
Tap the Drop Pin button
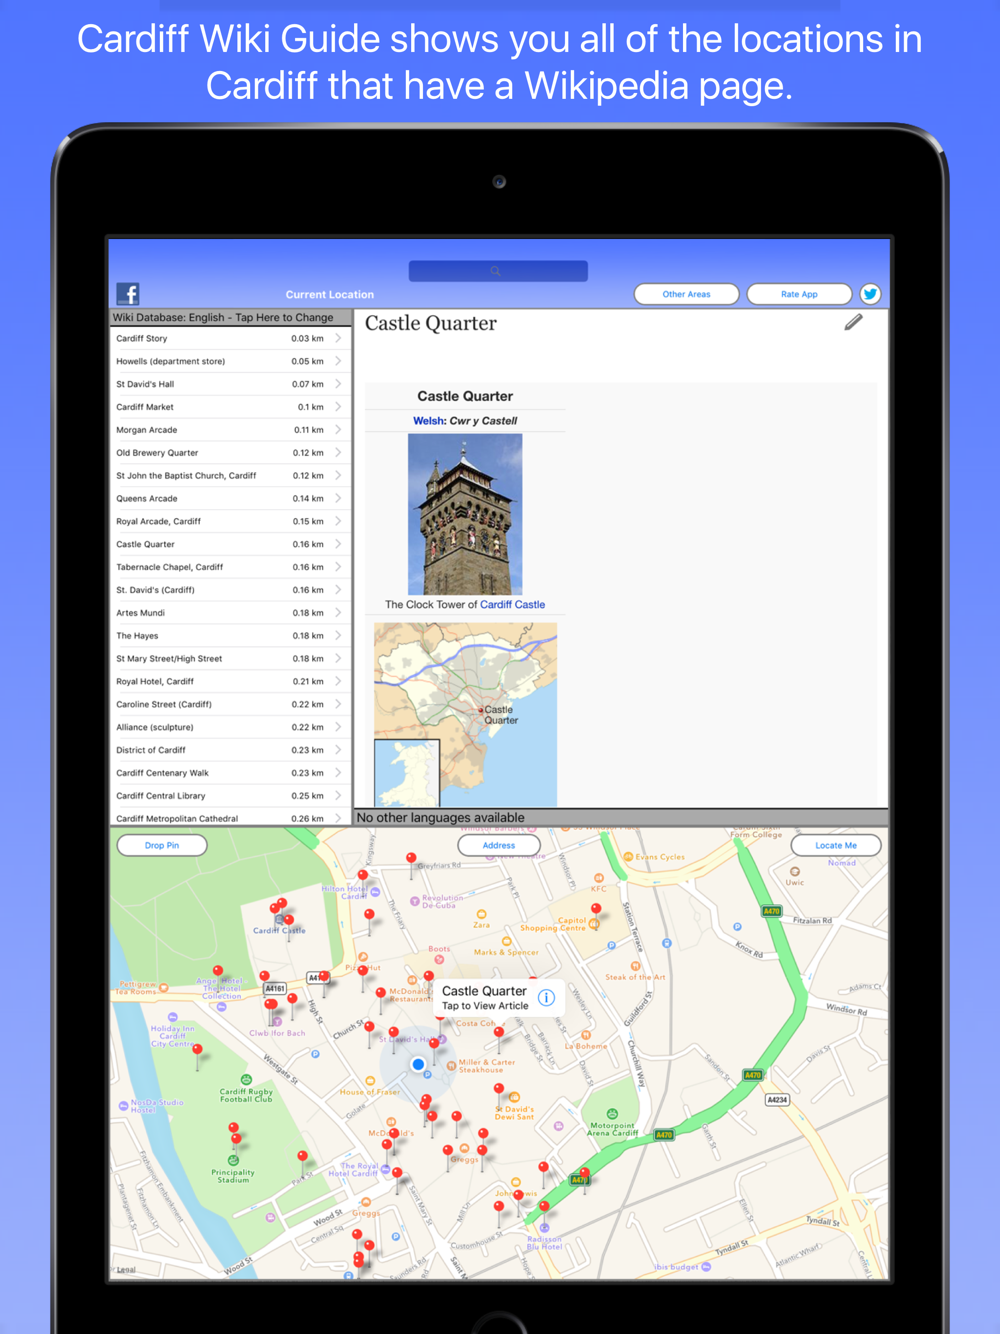coord(162,845)
